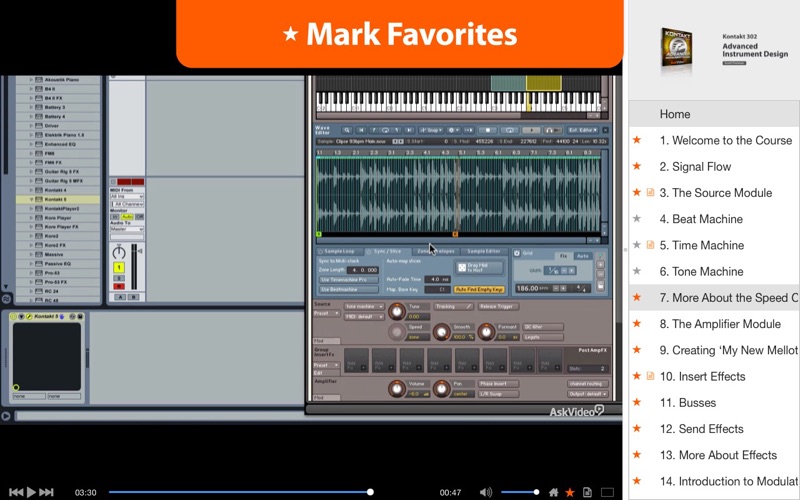
Task: Switch to the Sample Loop tab
Action: pos(339,252)
